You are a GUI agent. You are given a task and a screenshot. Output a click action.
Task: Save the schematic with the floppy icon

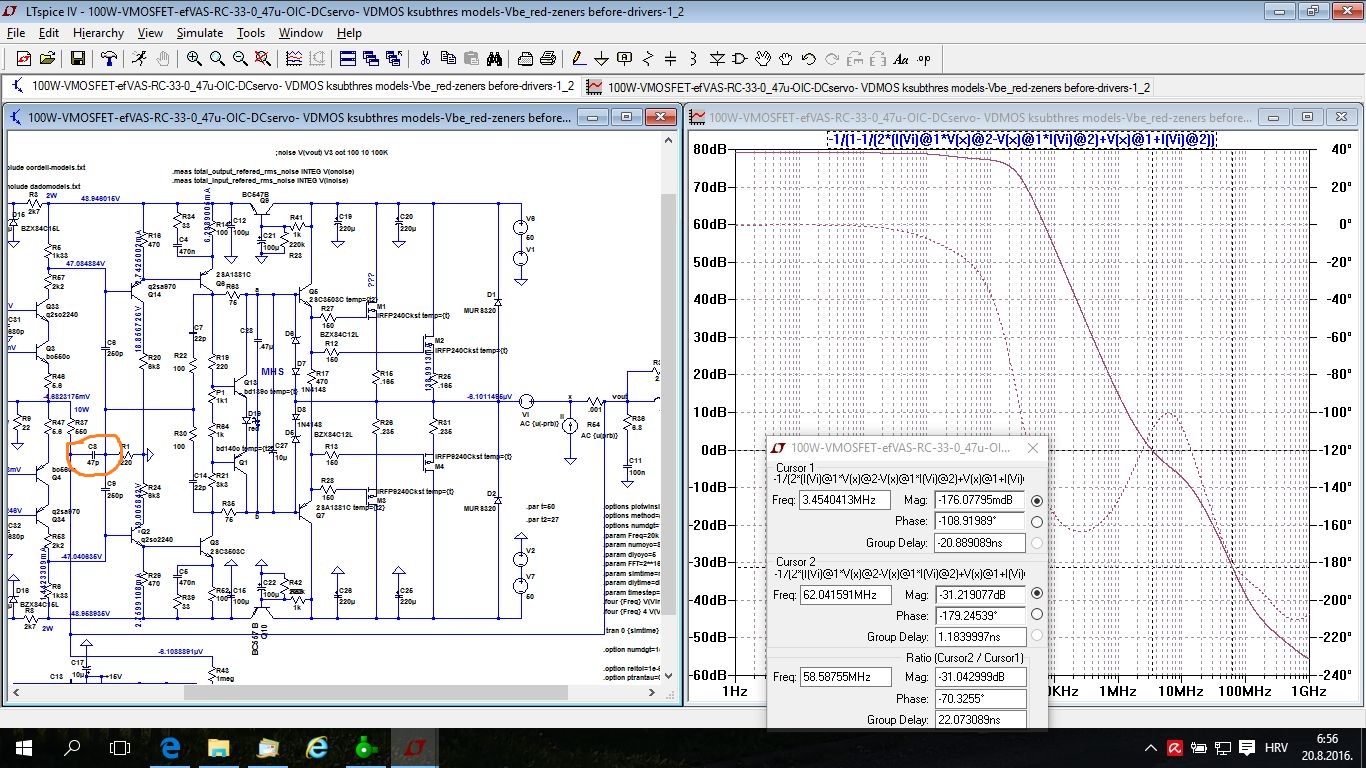click(80, 59)
